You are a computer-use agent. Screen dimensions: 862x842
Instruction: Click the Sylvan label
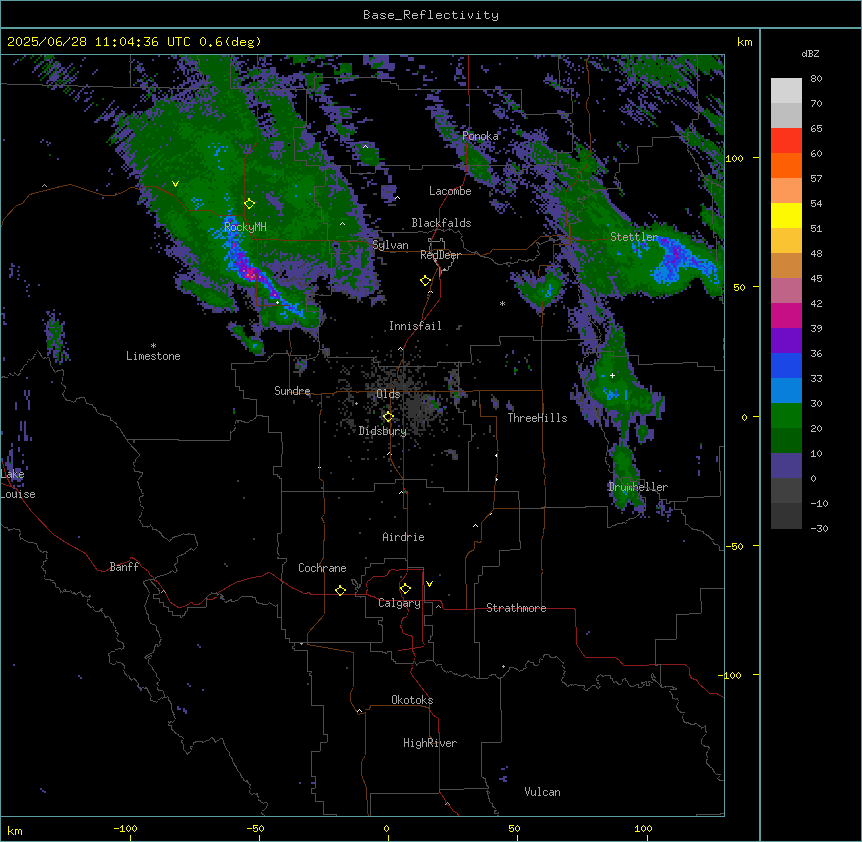coord(390,245)
